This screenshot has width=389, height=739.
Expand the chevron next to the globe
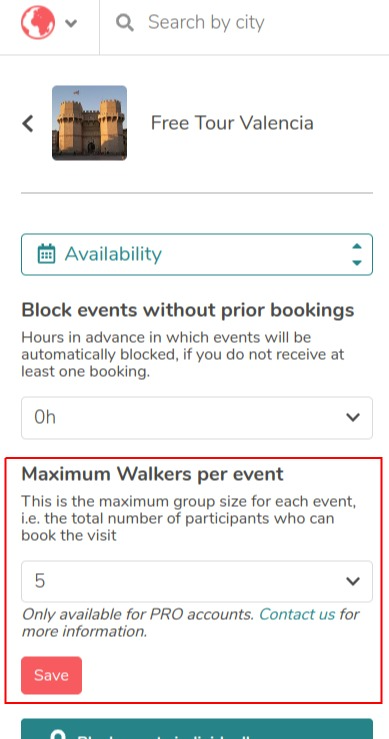(x=71, y=23)
